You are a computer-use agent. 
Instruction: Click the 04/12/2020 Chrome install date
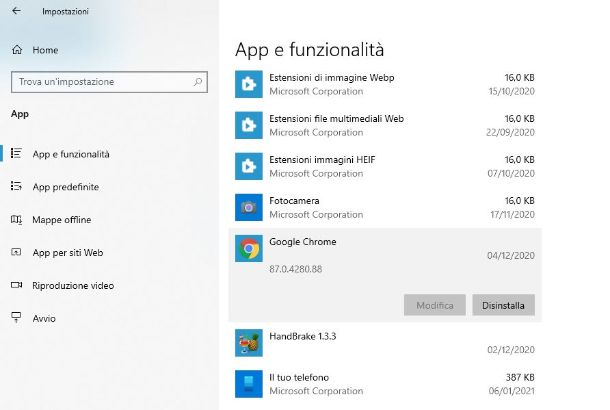[511, 256]
